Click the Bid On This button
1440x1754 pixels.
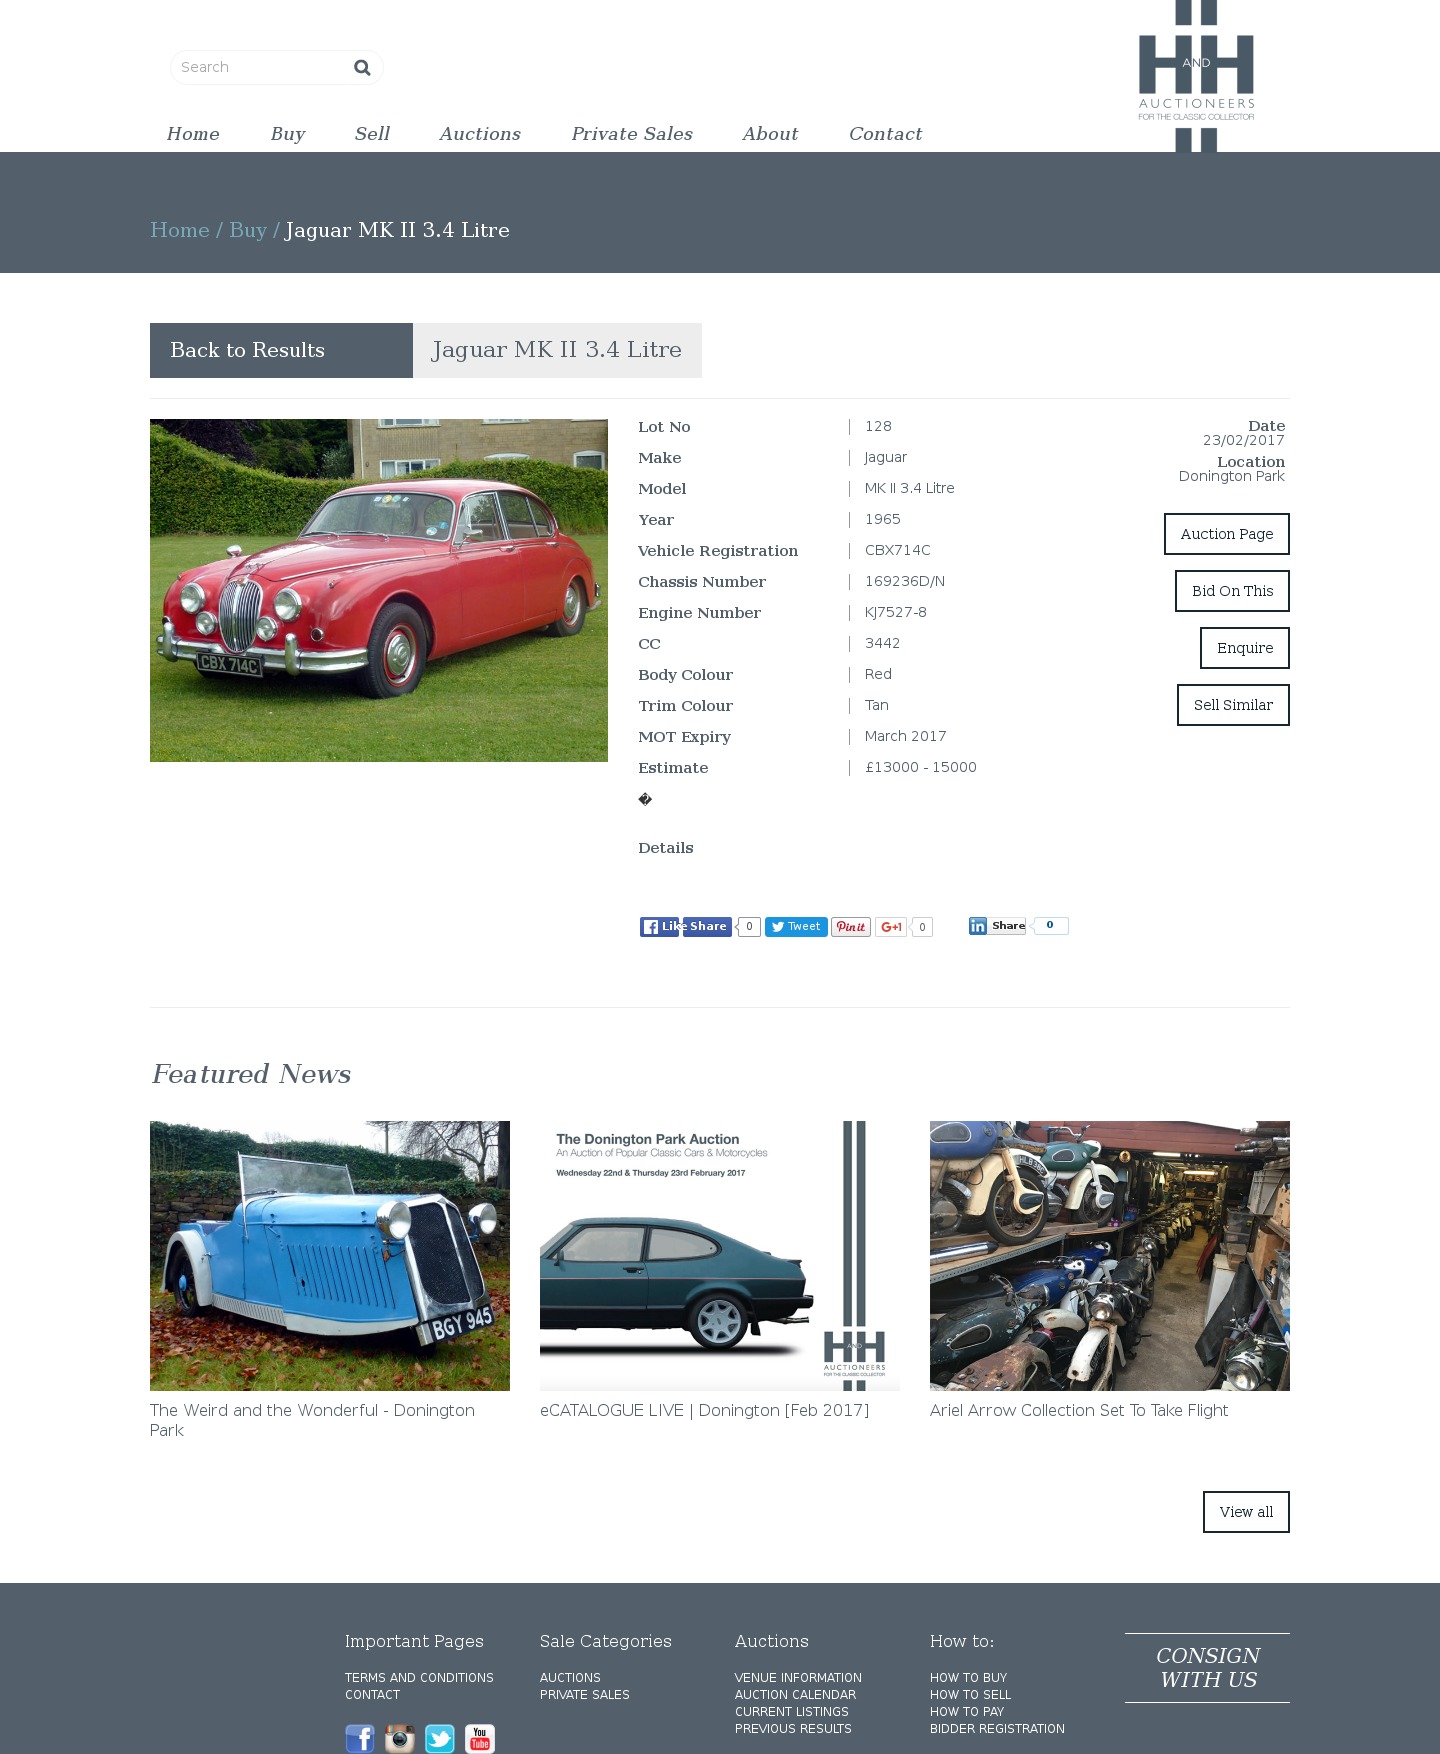click(x=1232, y=591)
